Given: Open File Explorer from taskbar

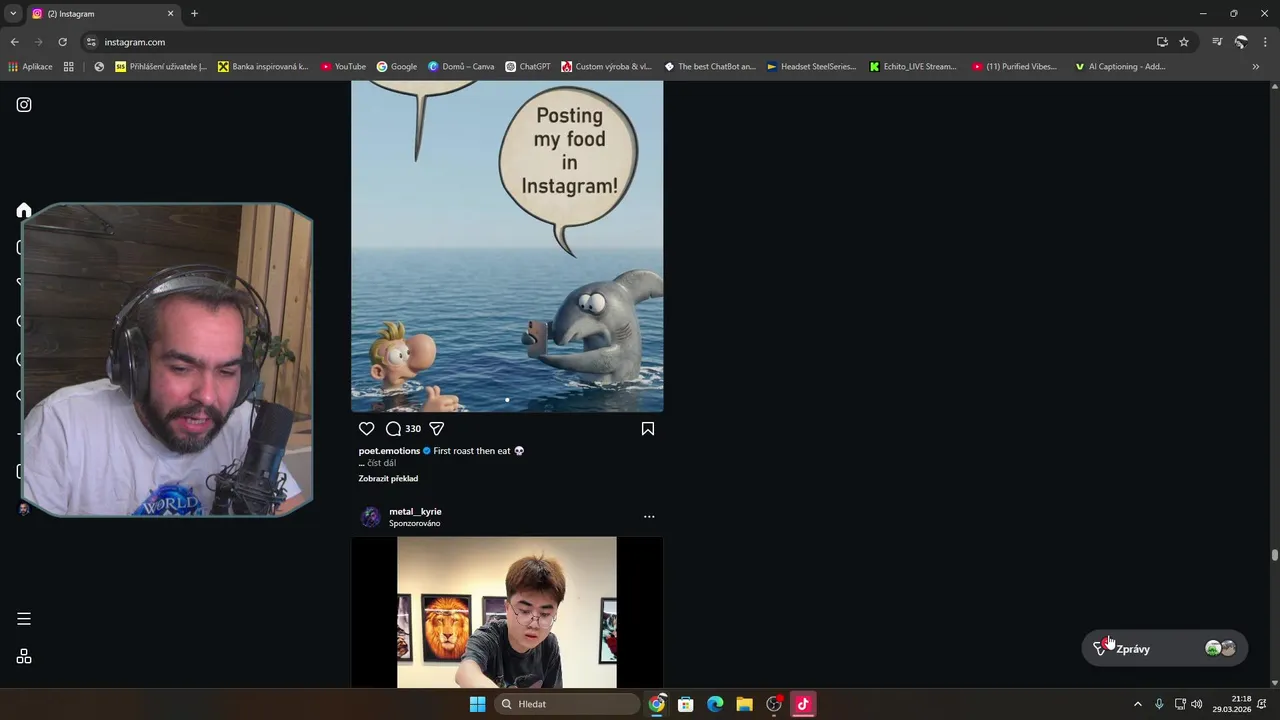Looking at the screenshot, I should coord(744,704).
